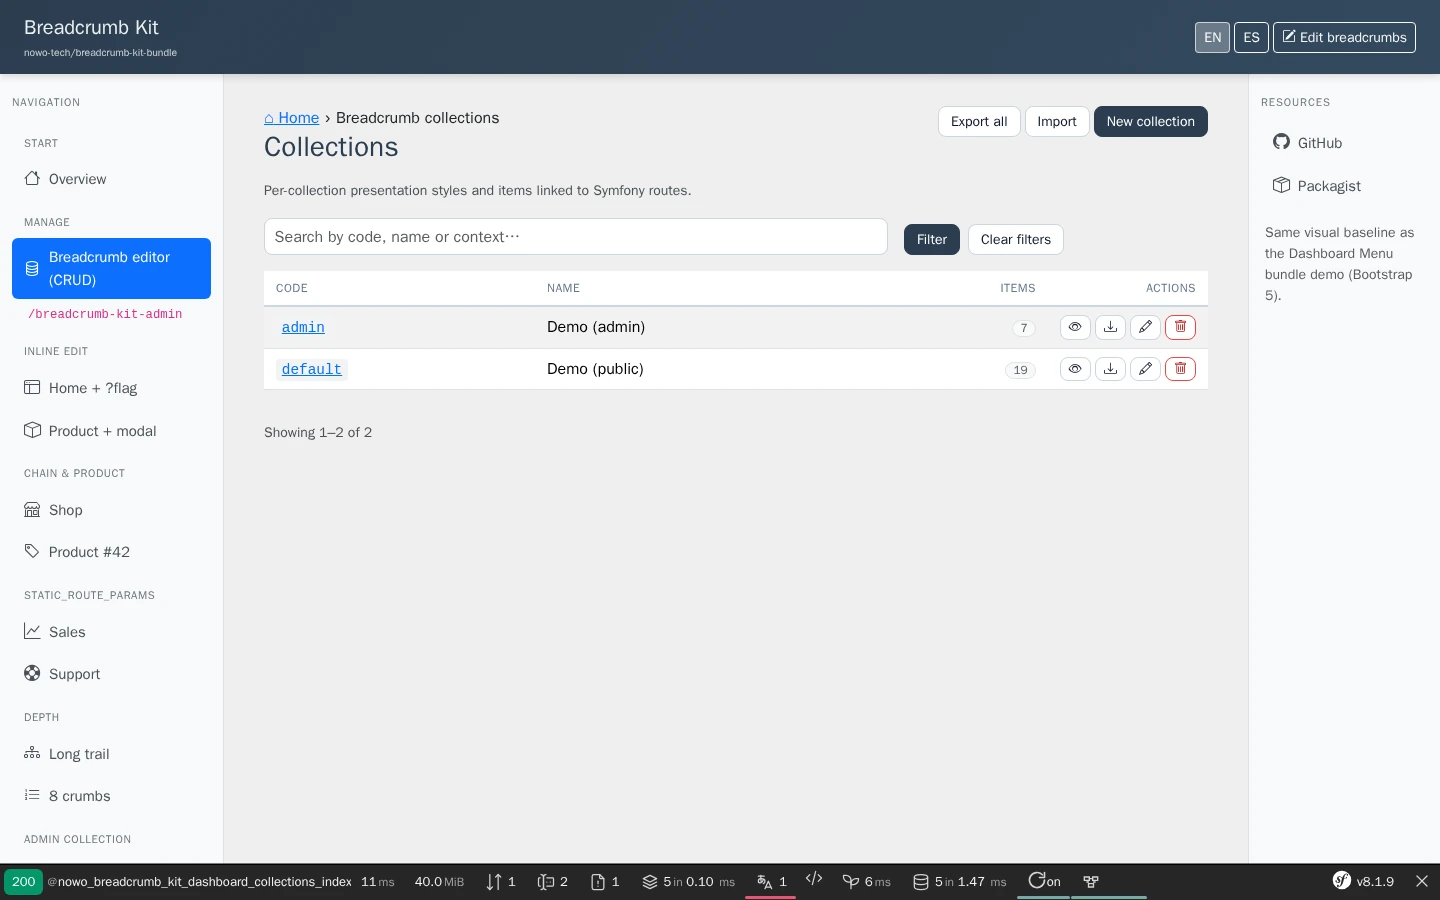Click the items badge showing 7
Screen dimensions: 1440x900
1024,328
